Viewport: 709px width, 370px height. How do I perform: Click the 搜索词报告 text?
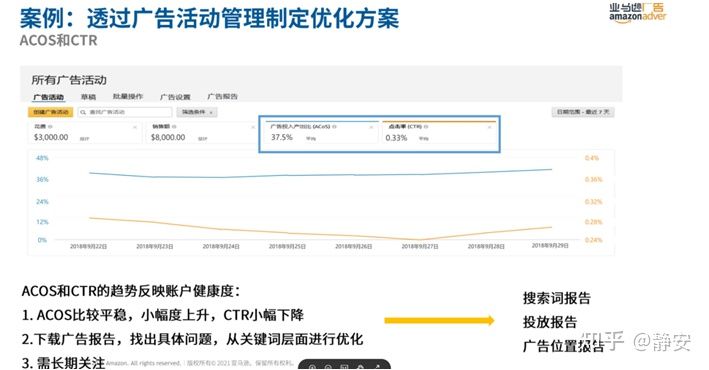[557, 298]
